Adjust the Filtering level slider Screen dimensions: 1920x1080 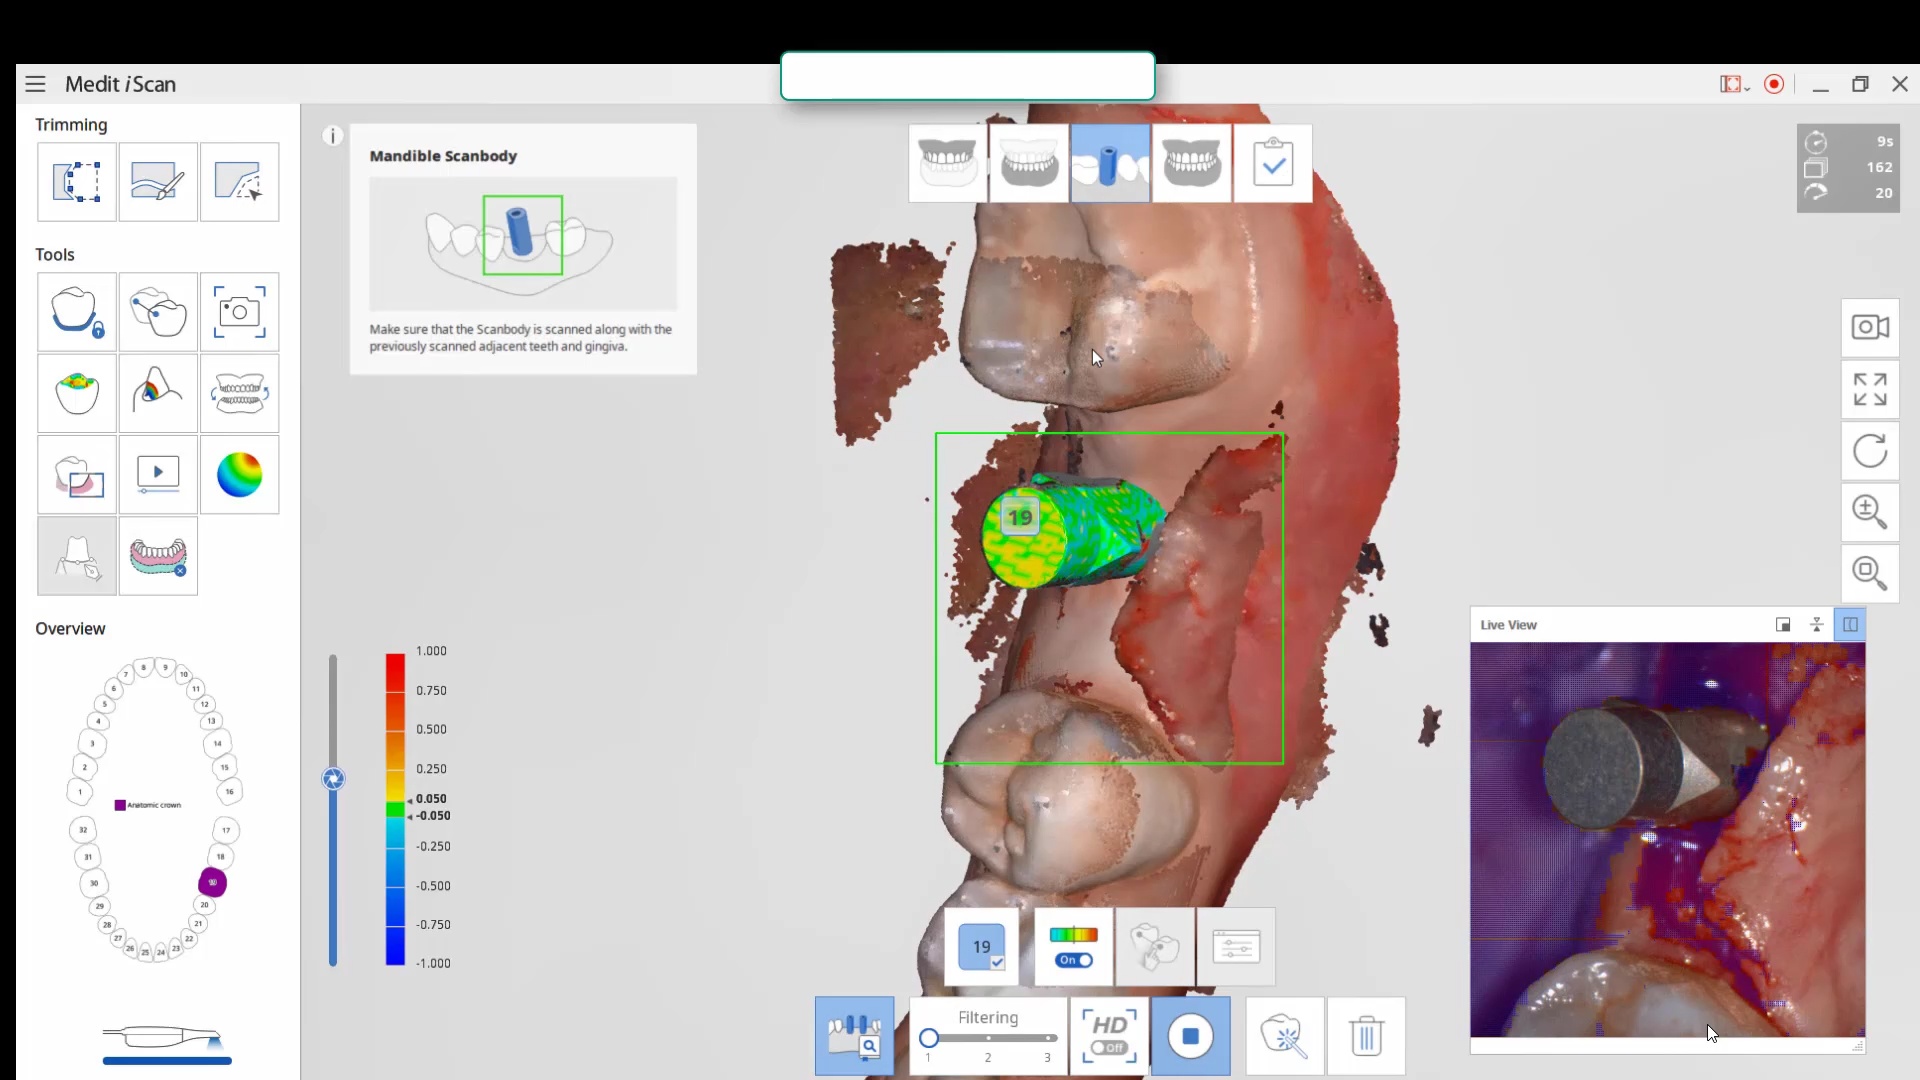(x=988, y=1038)
